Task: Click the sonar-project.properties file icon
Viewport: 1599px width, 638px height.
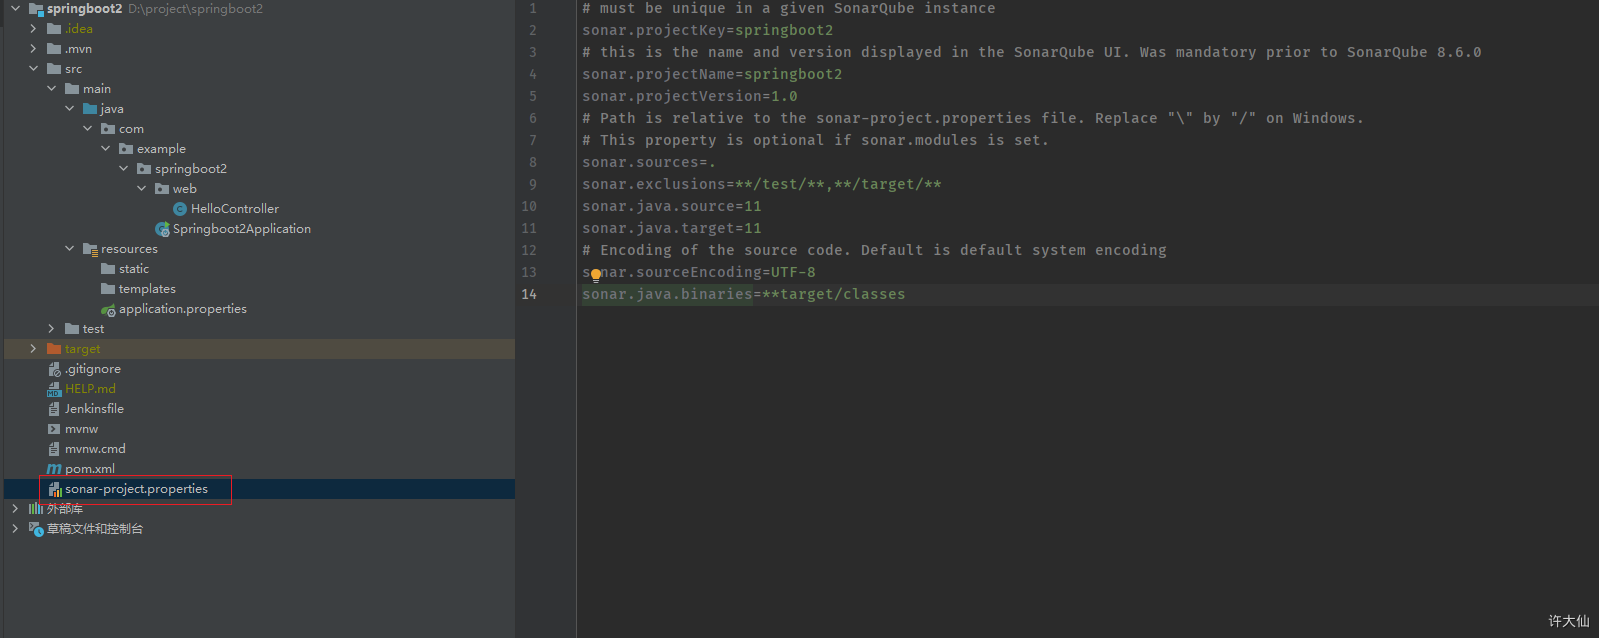Action: 55,489
